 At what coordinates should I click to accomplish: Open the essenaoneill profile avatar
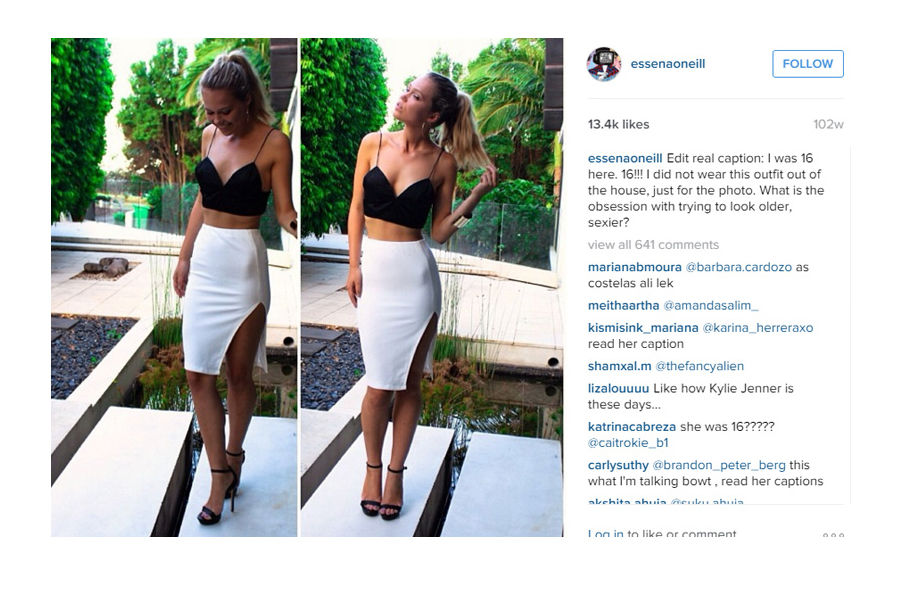603,64
